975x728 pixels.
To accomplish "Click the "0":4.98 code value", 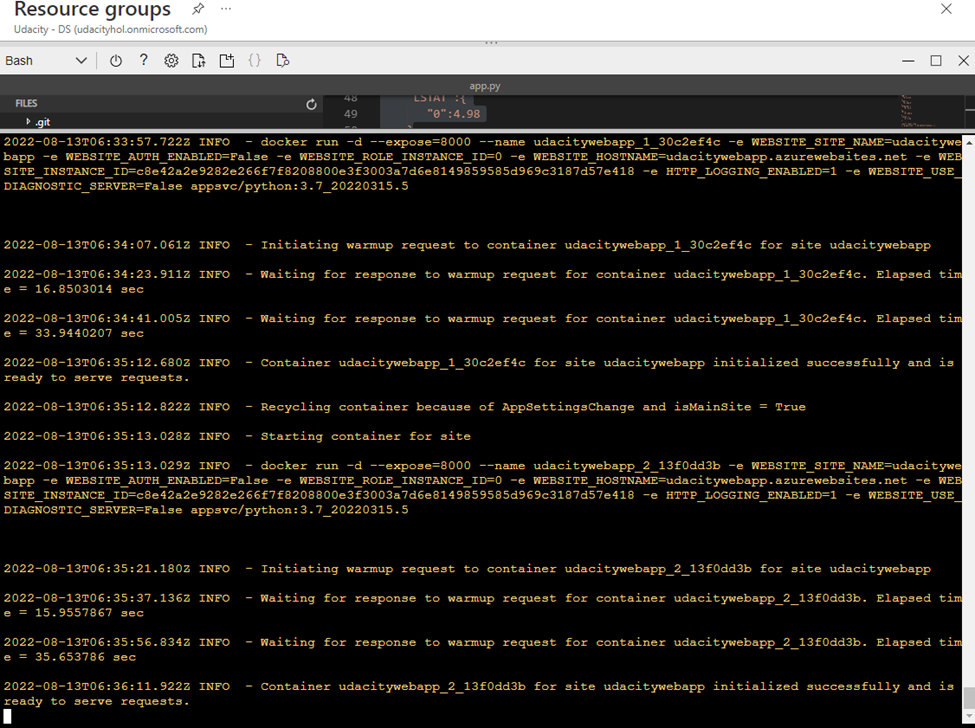I will pos(453,114).
